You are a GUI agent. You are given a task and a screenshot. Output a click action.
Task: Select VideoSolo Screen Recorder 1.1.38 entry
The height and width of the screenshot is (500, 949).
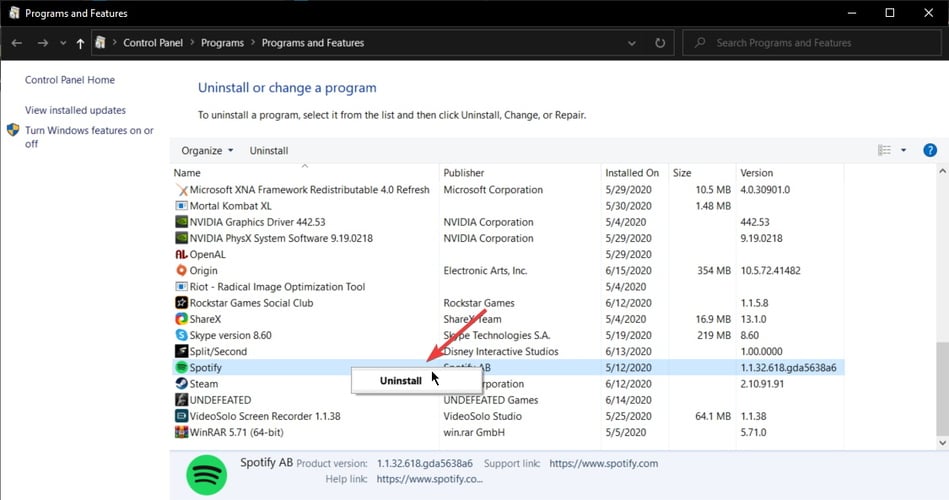[264, 416]
